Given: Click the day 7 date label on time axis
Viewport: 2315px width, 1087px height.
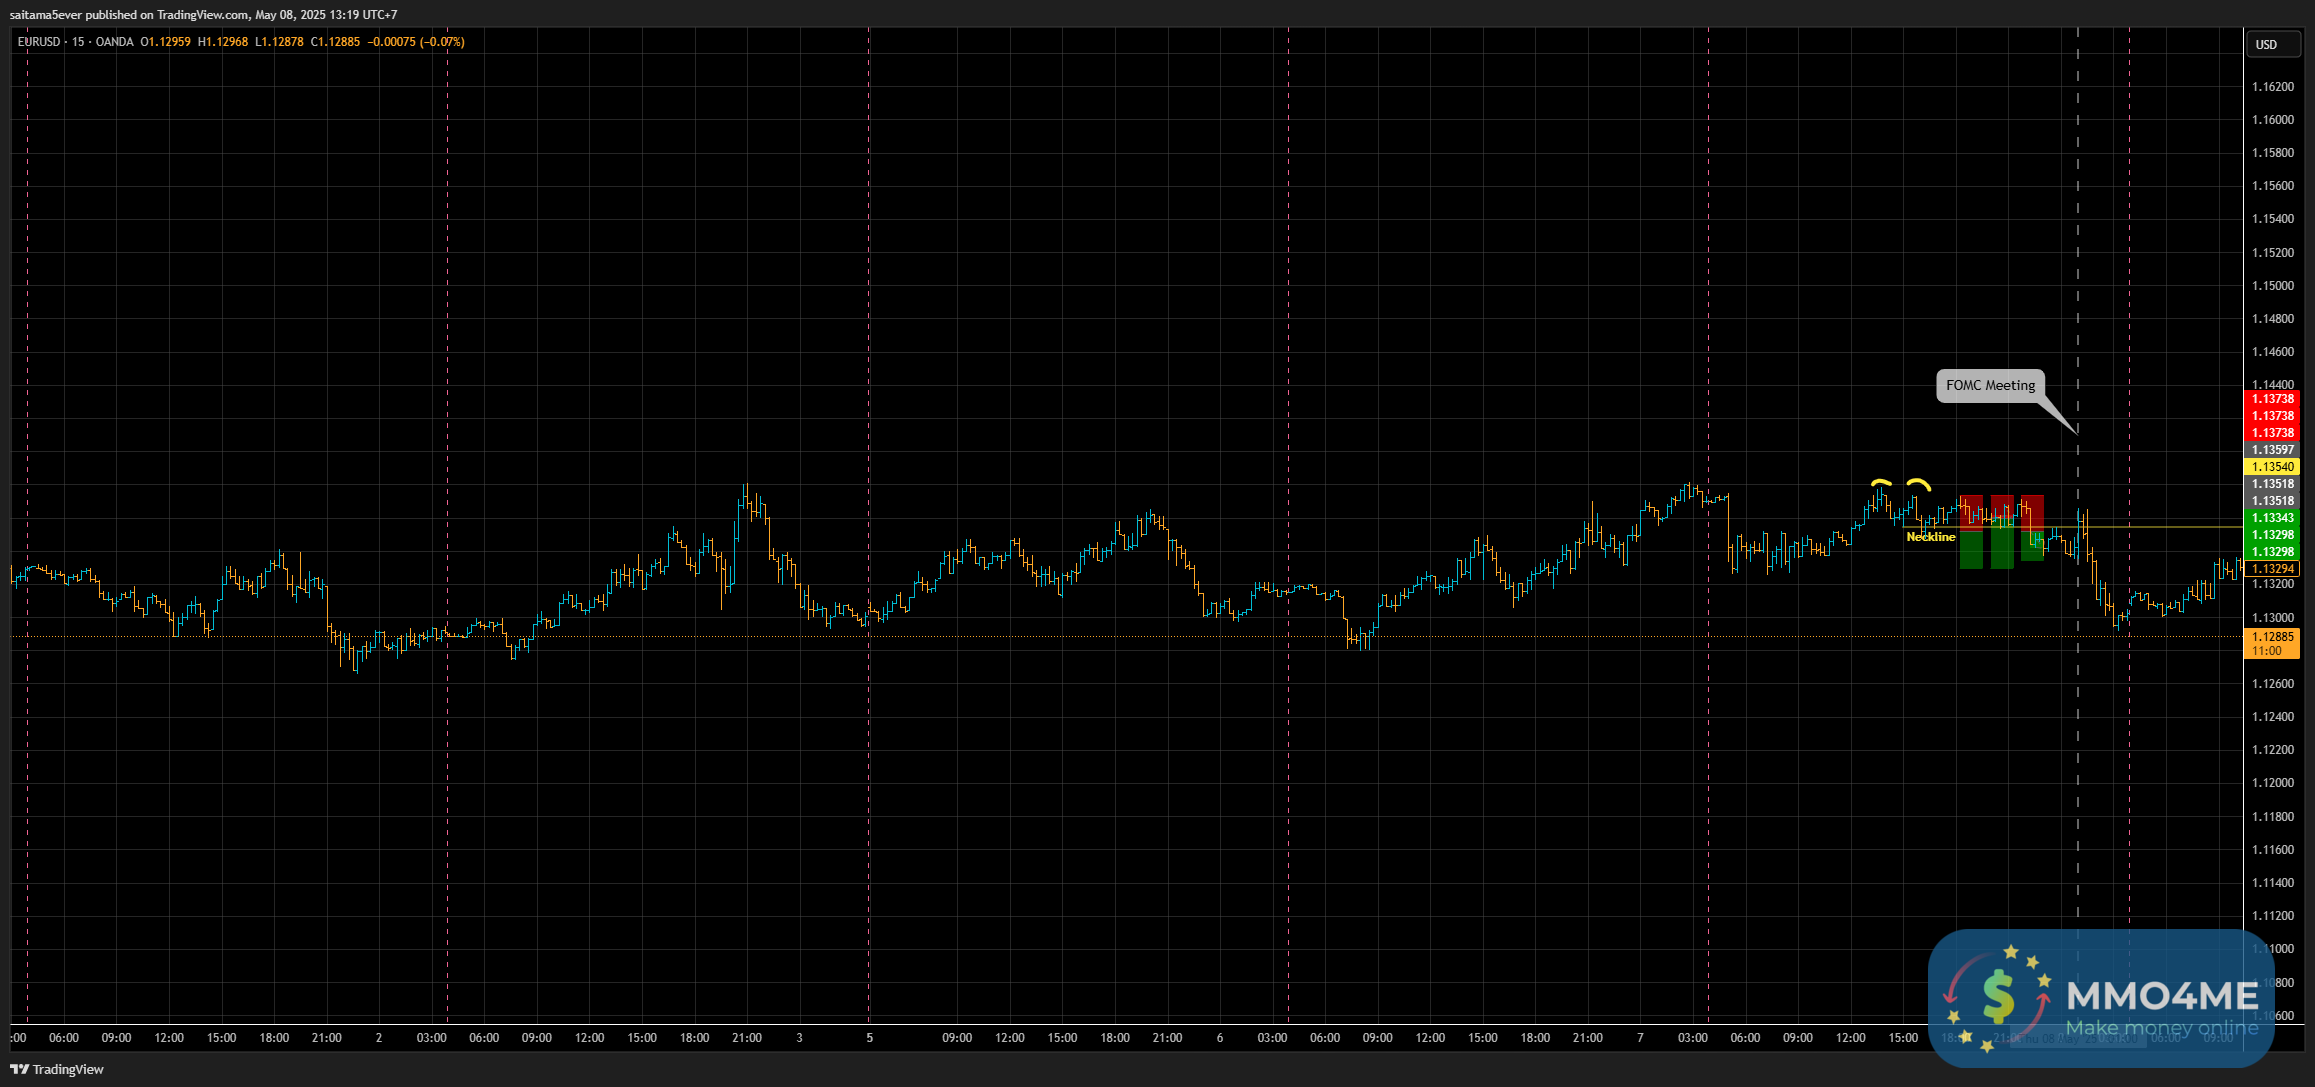Looking at the screenshot, I should 1640,1038.
